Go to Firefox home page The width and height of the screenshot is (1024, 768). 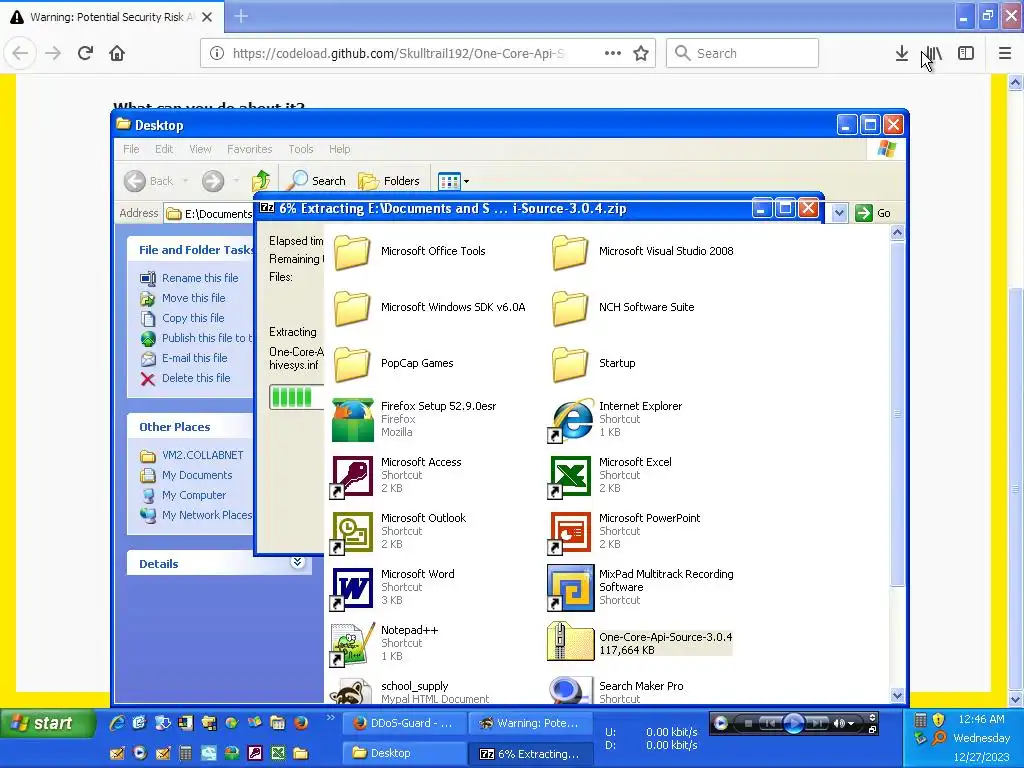117,54
